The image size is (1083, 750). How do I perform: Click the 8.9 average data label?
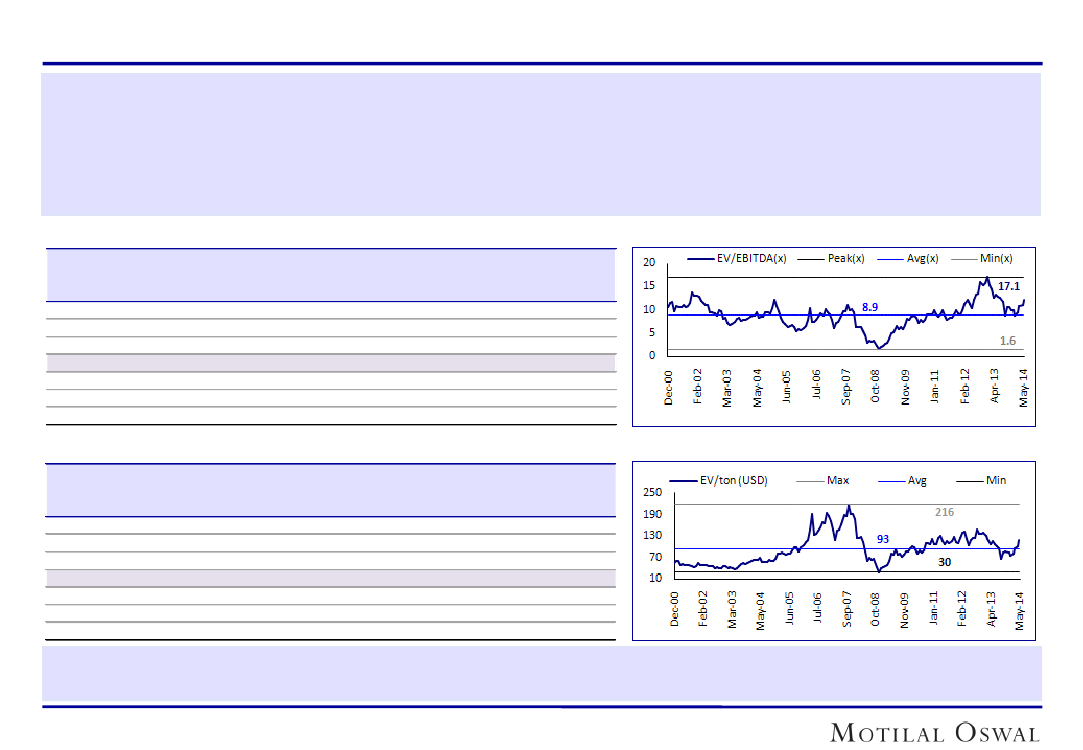[x=870, y=307]
